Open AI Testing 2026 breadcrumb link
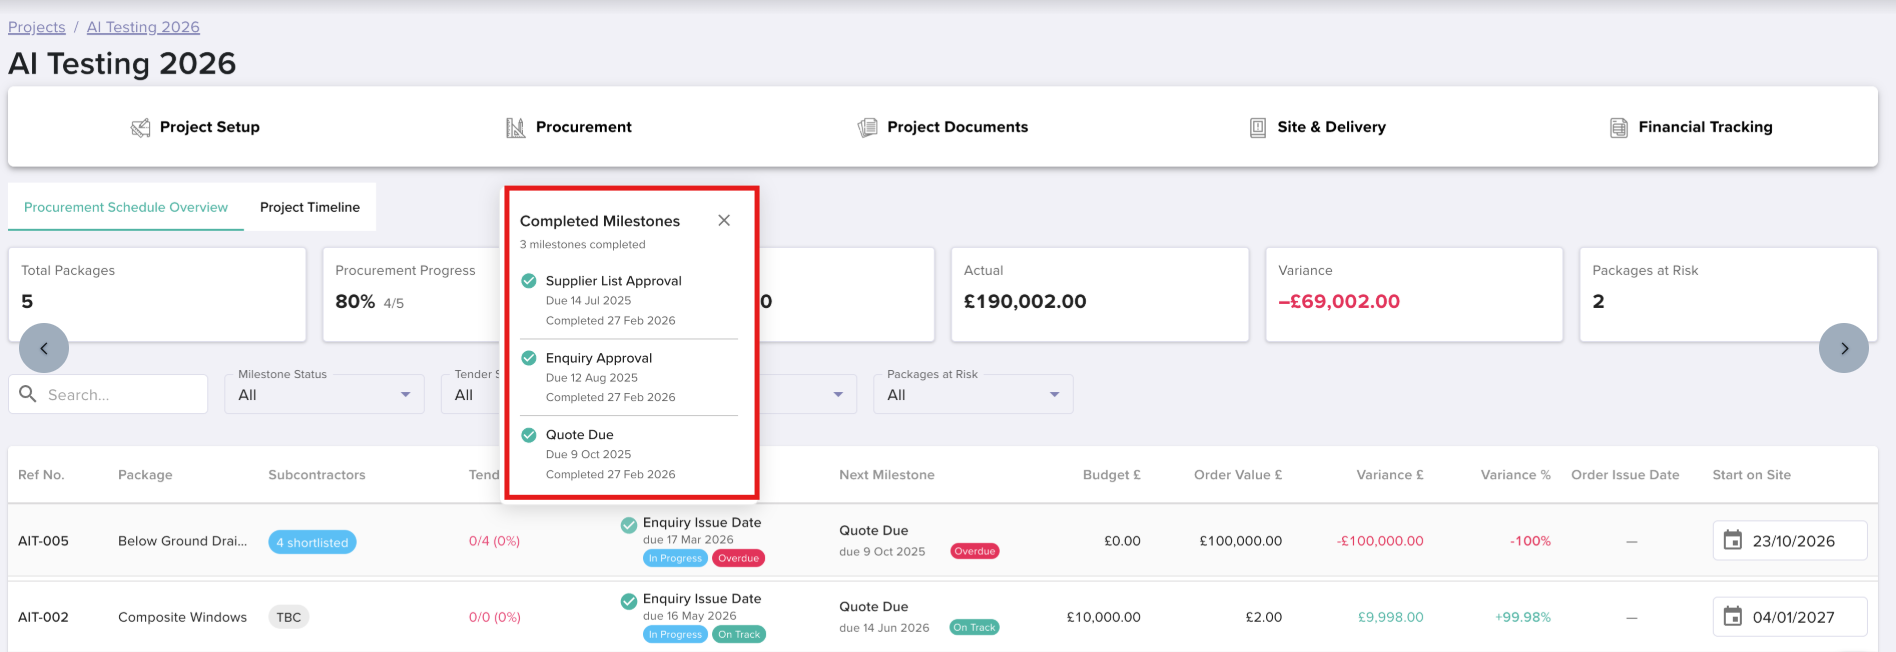The width and height of the screenshot is (1896, 652). [143, 27]
